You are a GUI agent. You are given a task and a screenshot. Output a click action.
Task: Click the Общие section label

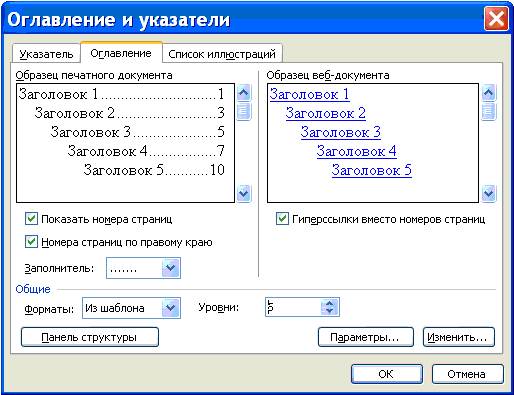point(33,289)
